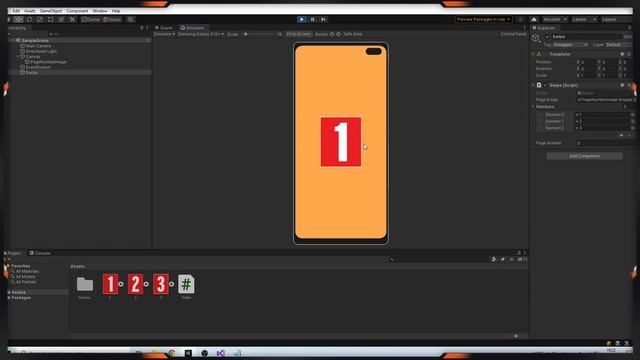Click the Page Number input field
Screen dimensions: 640x360
click(605, 143)
